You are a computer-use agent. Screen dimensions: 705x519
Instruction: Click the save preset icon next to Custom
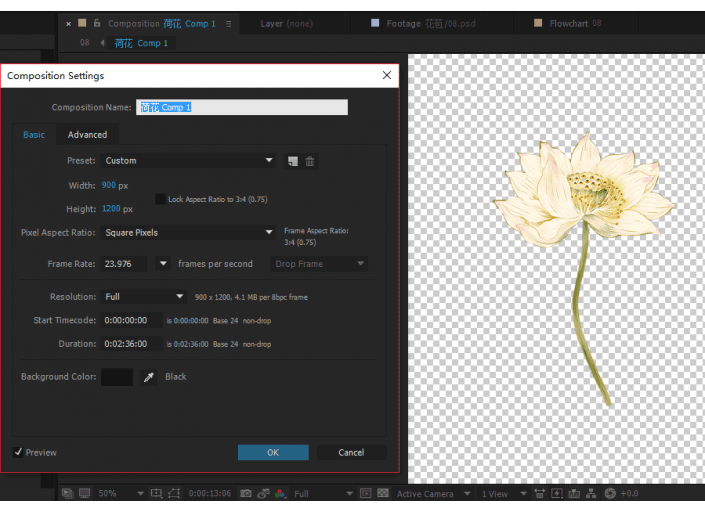pos(293,161)
